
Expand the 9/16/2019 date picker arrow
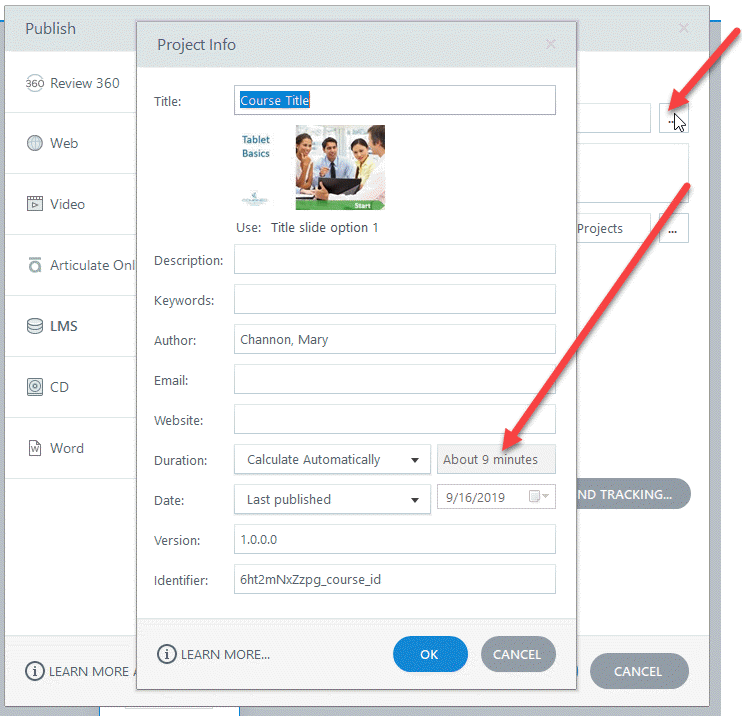coord(546,496)
